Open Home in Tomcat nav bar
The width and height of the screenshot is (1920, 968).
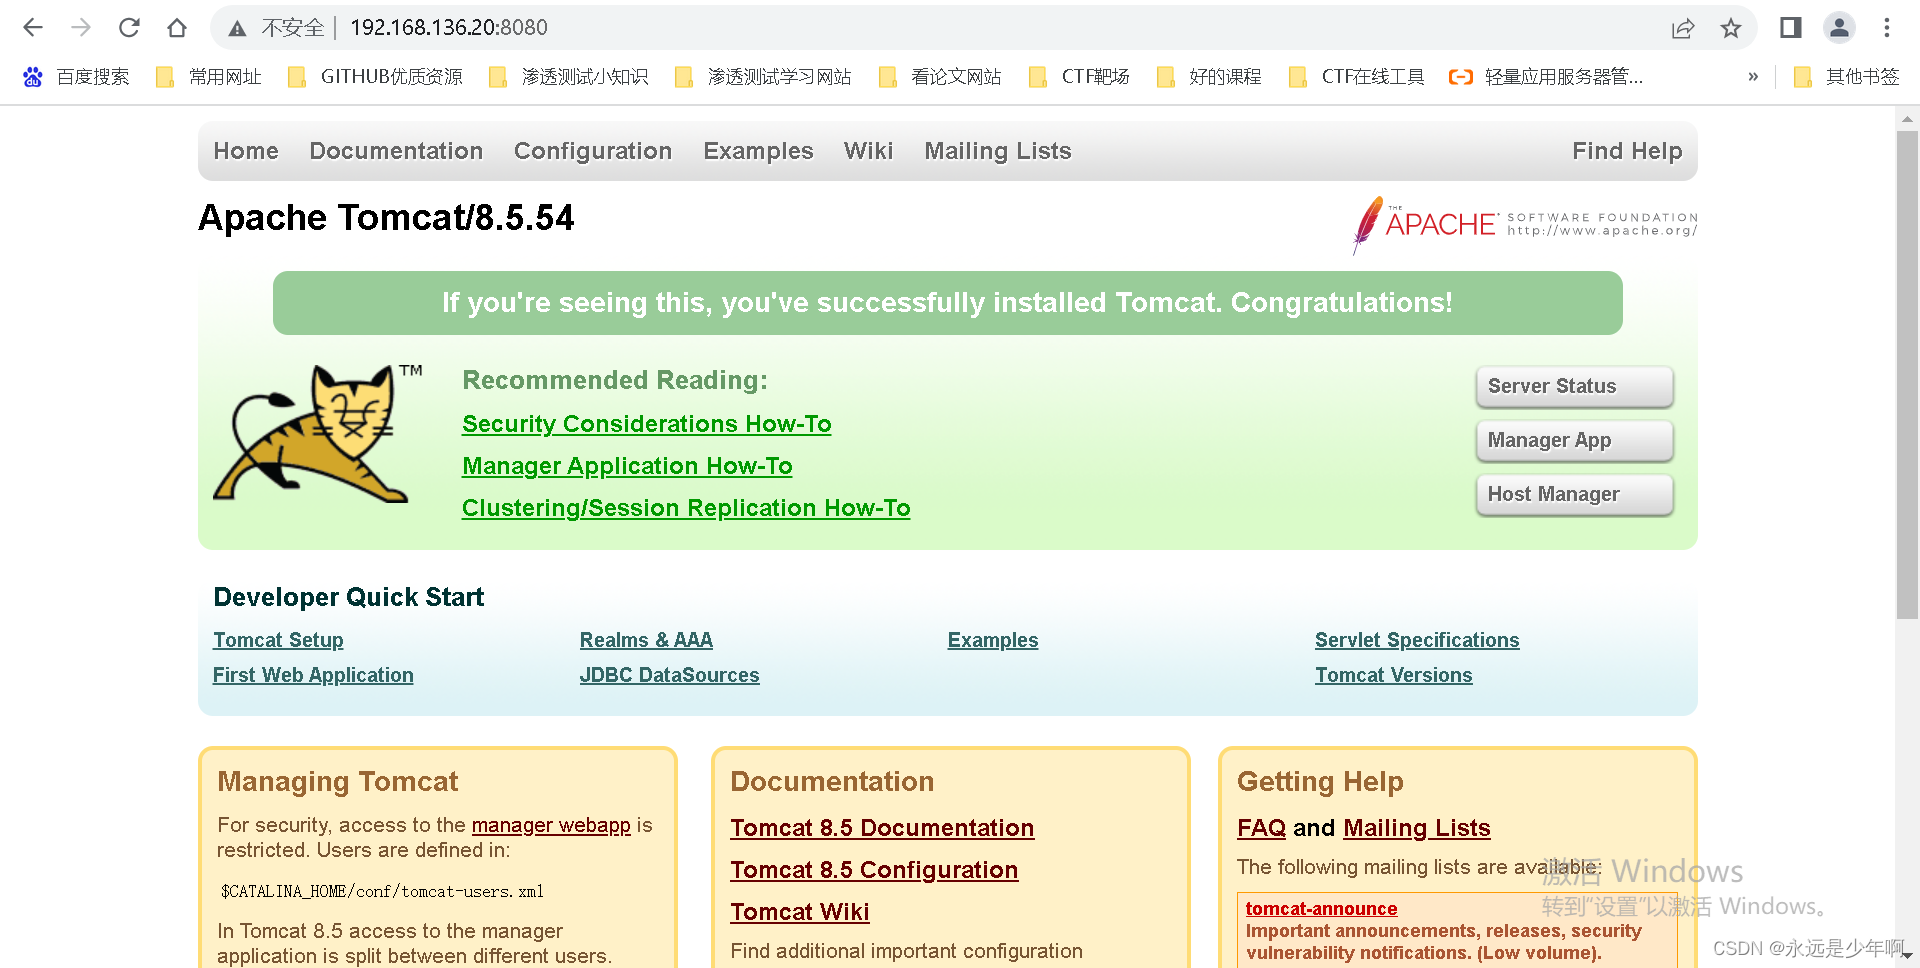[246, 151]
